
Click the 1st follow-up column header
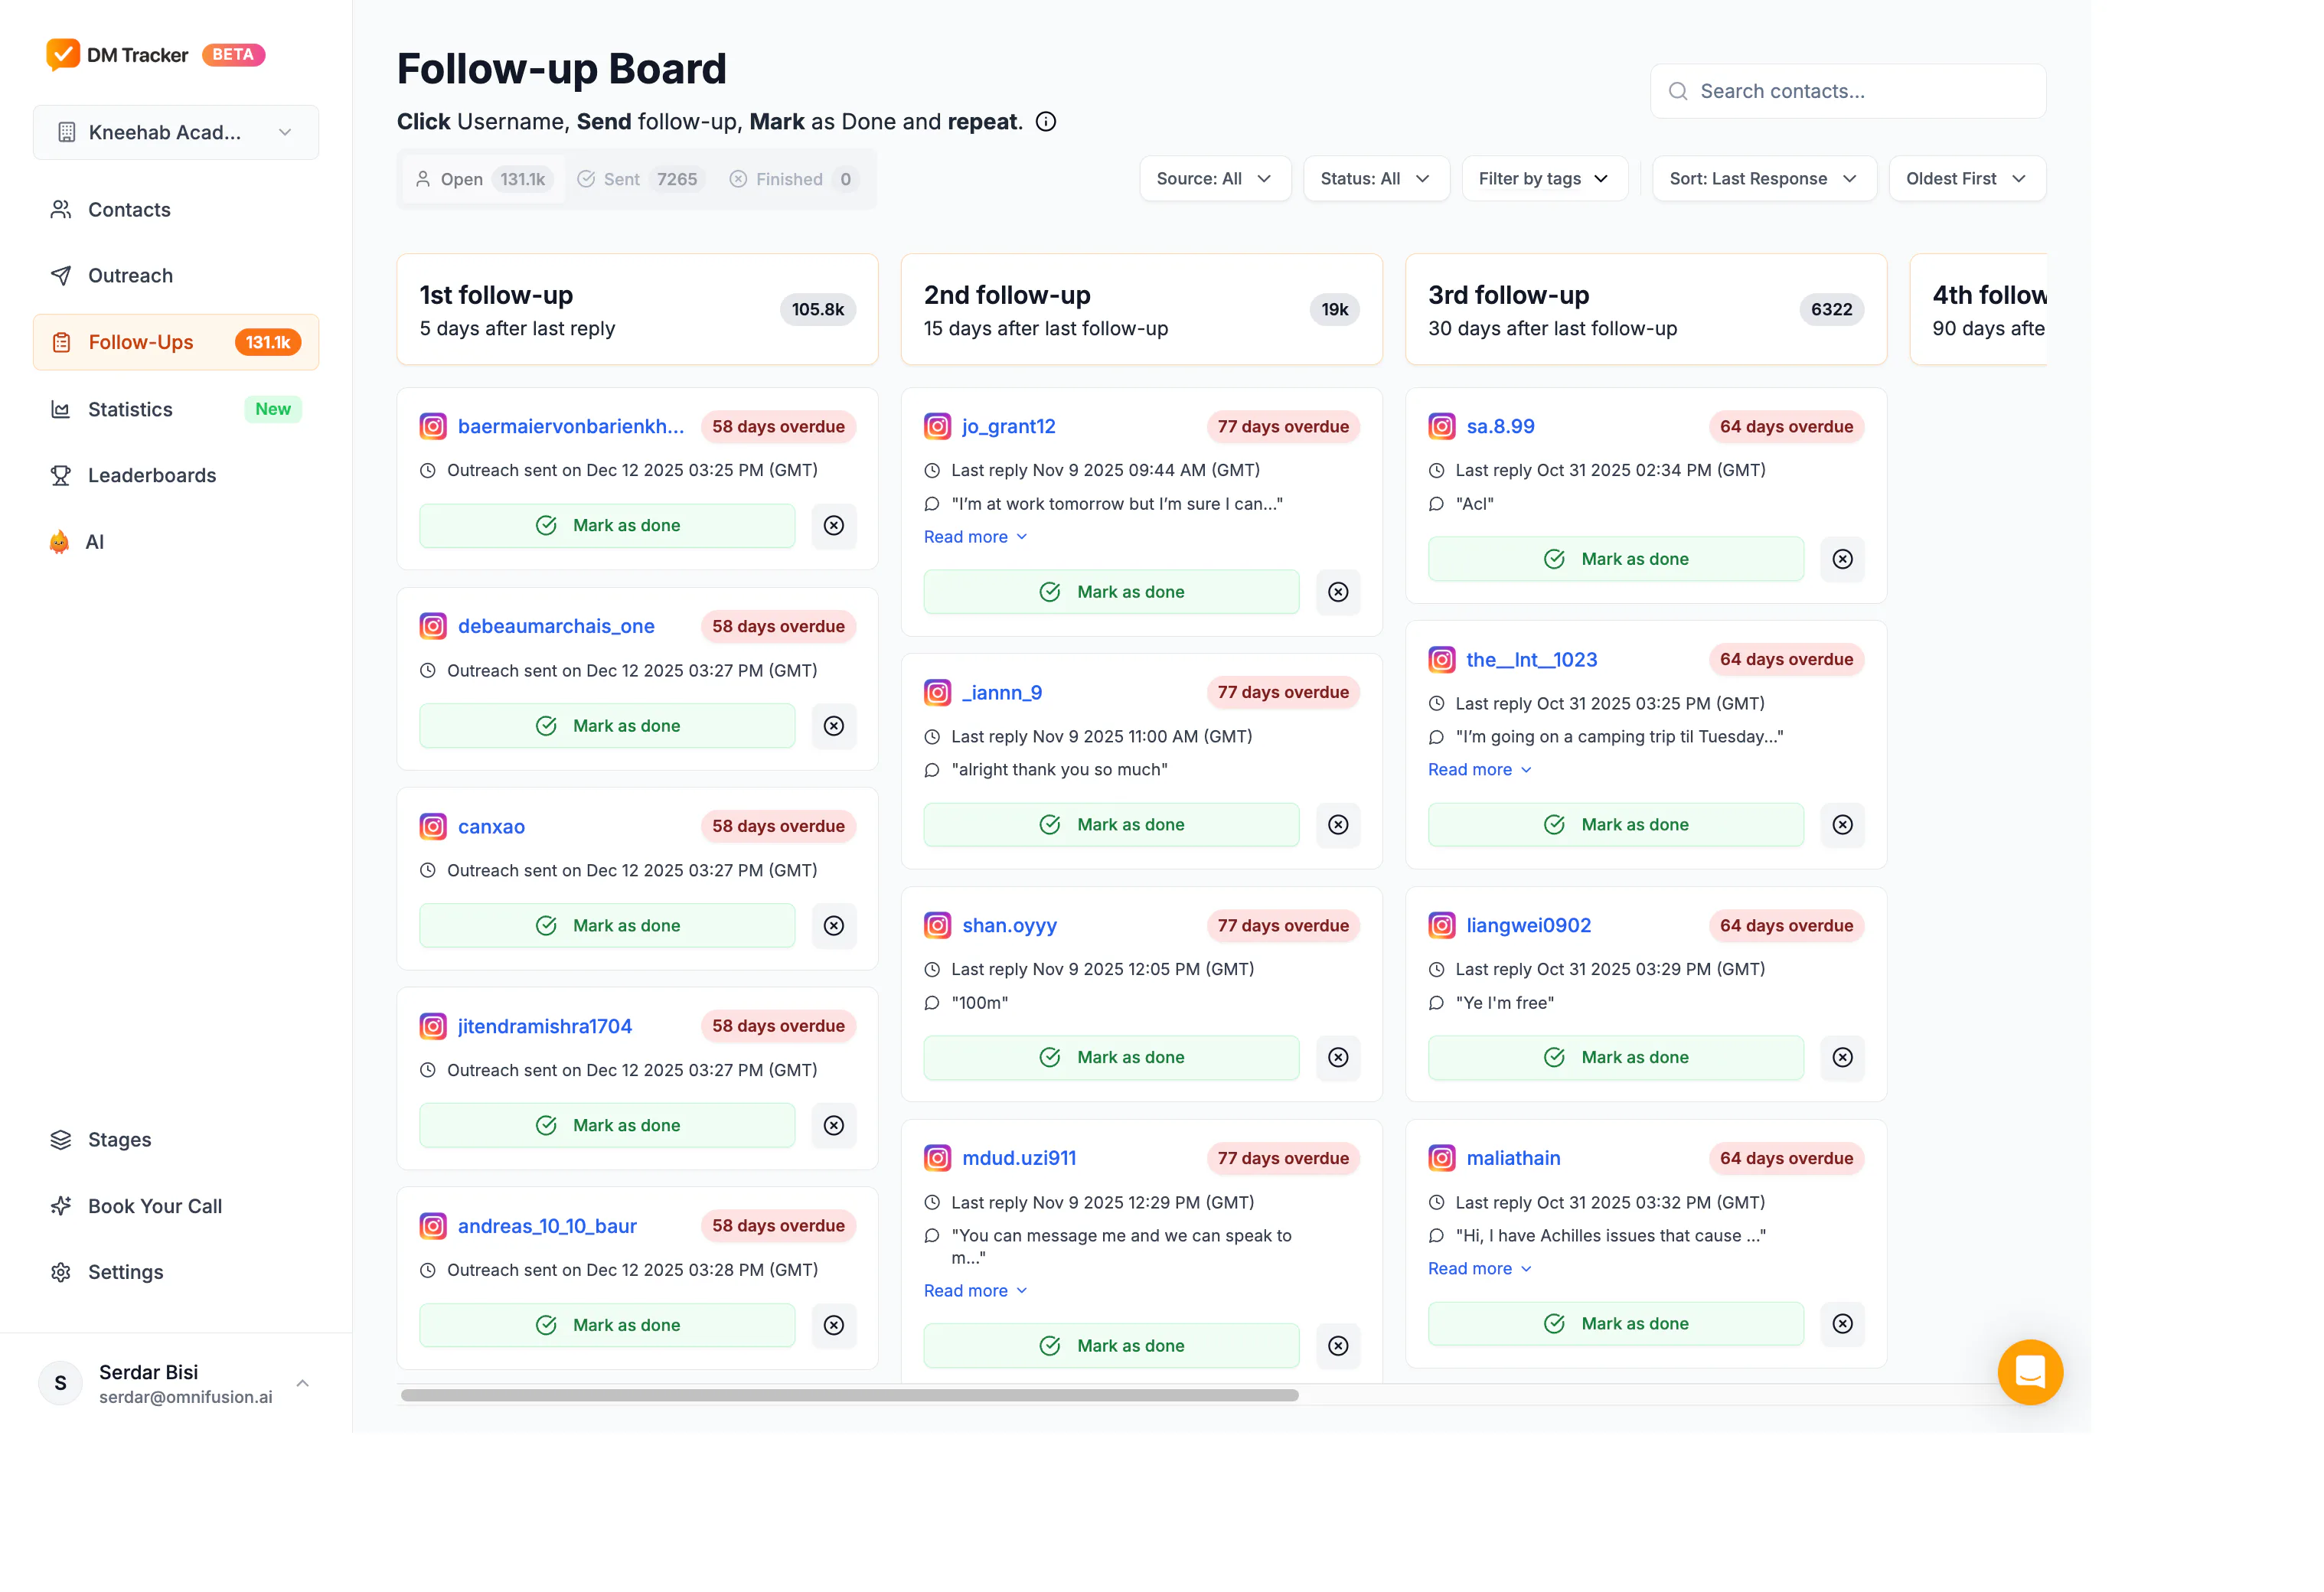point(637,310)
